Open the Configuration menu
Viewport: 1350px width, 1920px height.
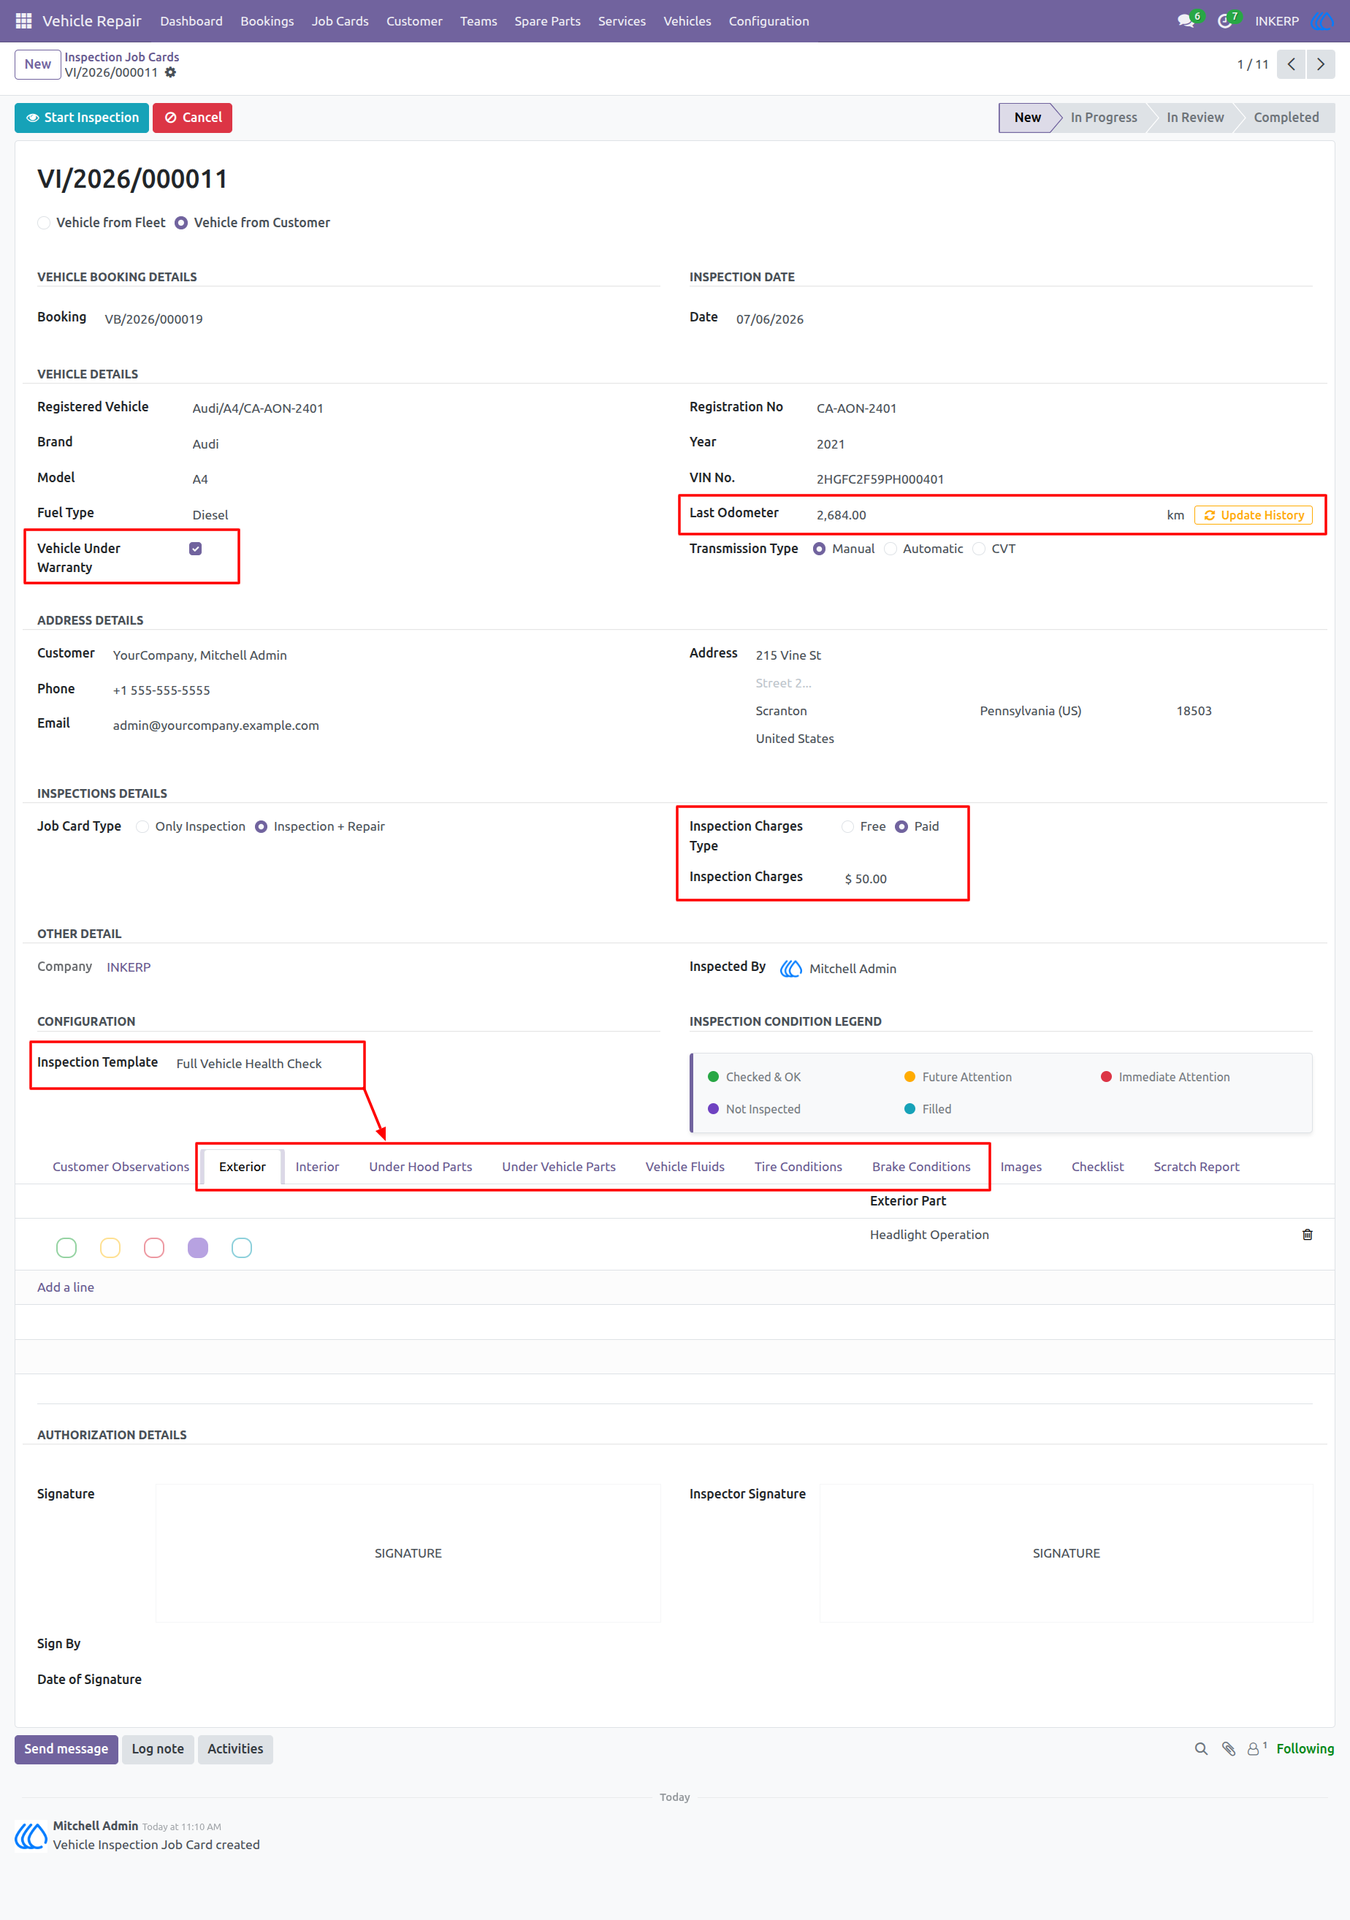tap(769, 21)
